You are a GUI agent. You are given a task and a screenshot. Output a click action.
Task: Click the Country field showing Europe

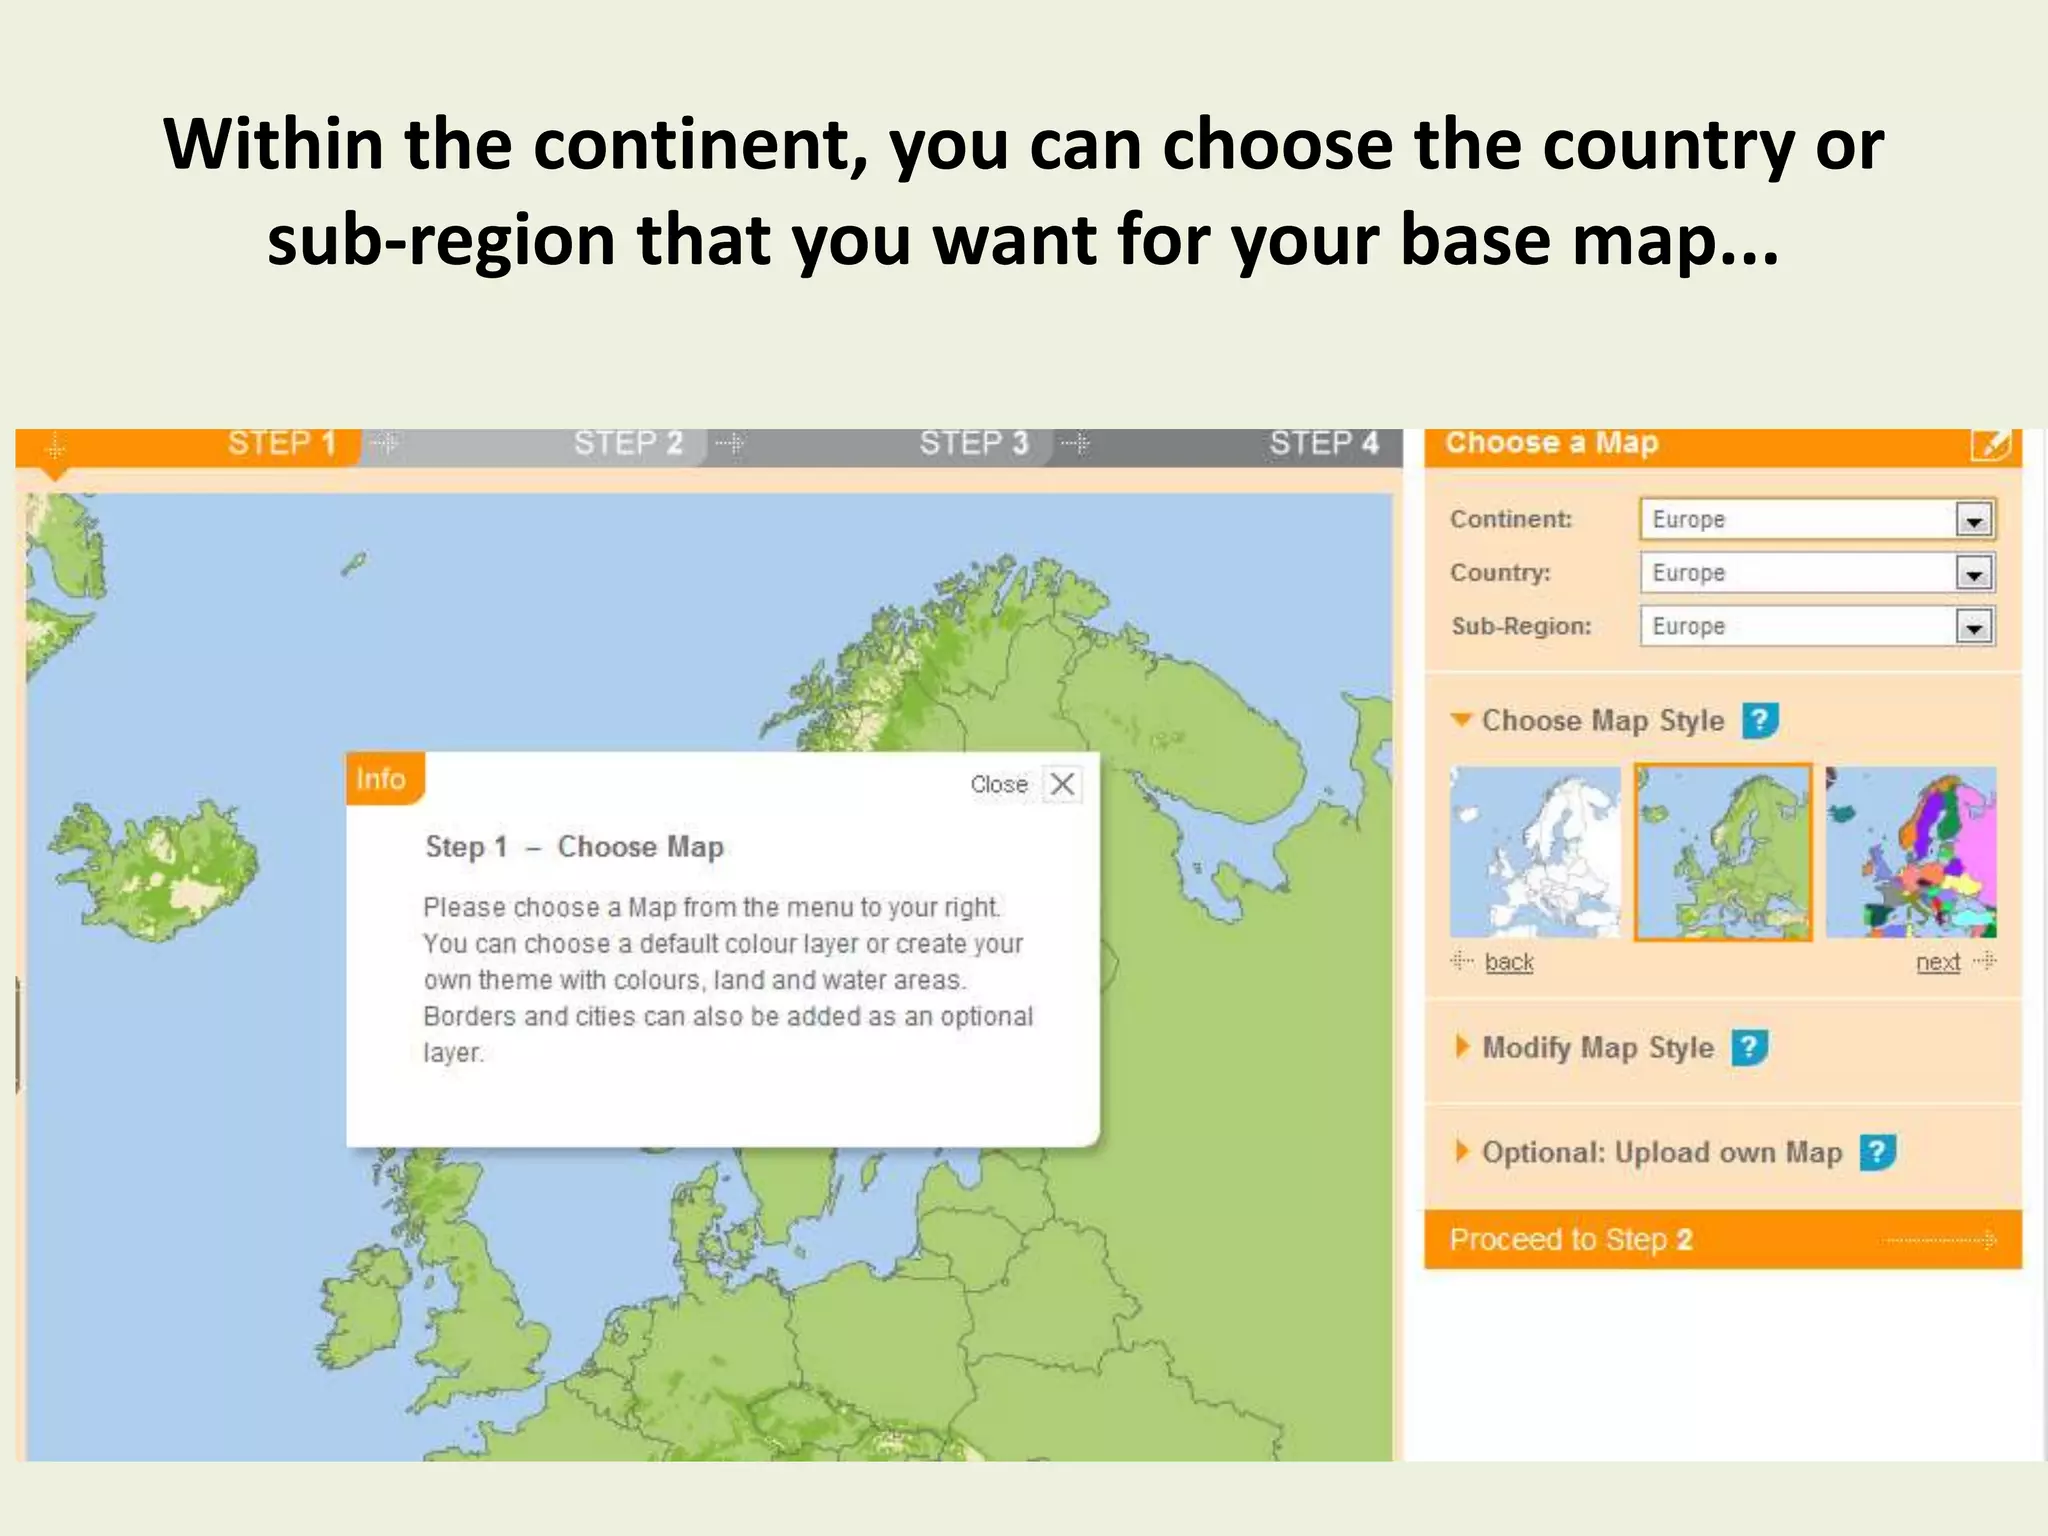tap(1818, 574)
